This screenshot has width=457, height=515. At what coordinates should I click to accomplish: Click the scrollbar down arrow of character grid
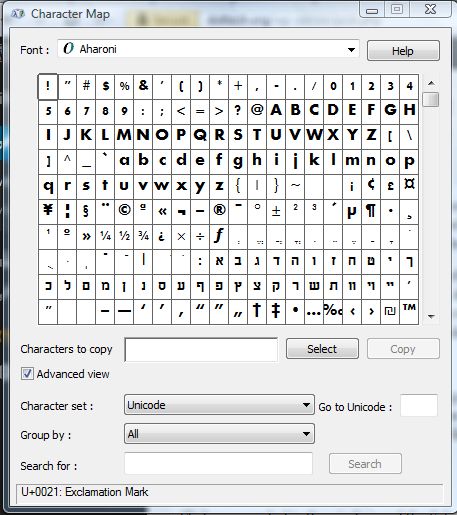click(x=431, y=316)
